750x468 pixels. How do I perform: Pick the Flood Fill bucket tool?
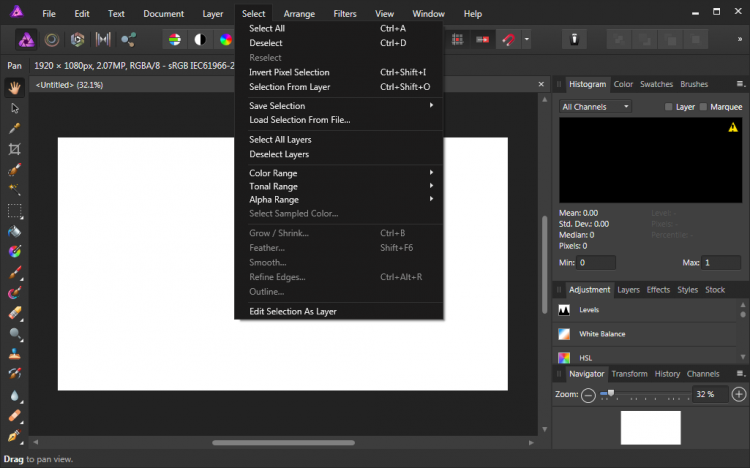(x=15, y=231)
